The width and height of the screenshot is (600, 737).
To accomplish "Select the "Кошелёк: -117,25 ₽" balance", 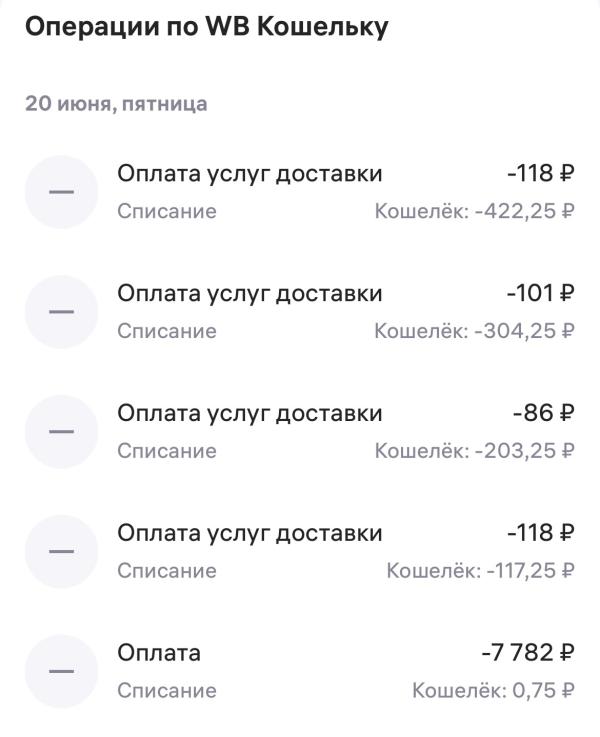I will pyautogui.click(x=480, y=571).
